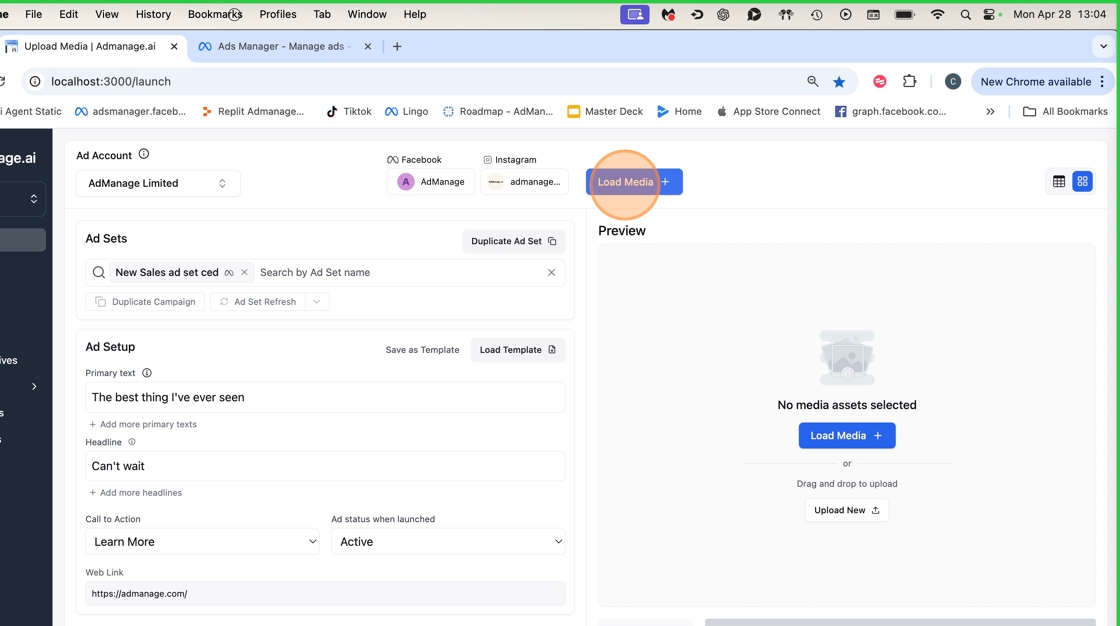Open Roadmap - AdMan bookmark
Screen dimensions: 1120x626
pos(498,111)
